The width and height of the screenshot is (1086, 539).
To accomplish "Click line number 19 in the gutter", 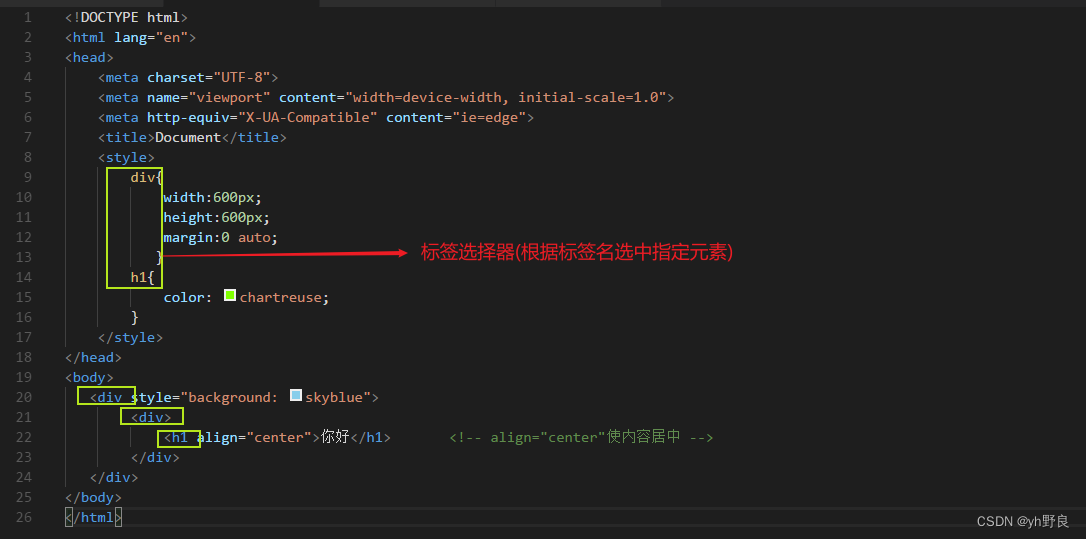I will tap(24, 377).
